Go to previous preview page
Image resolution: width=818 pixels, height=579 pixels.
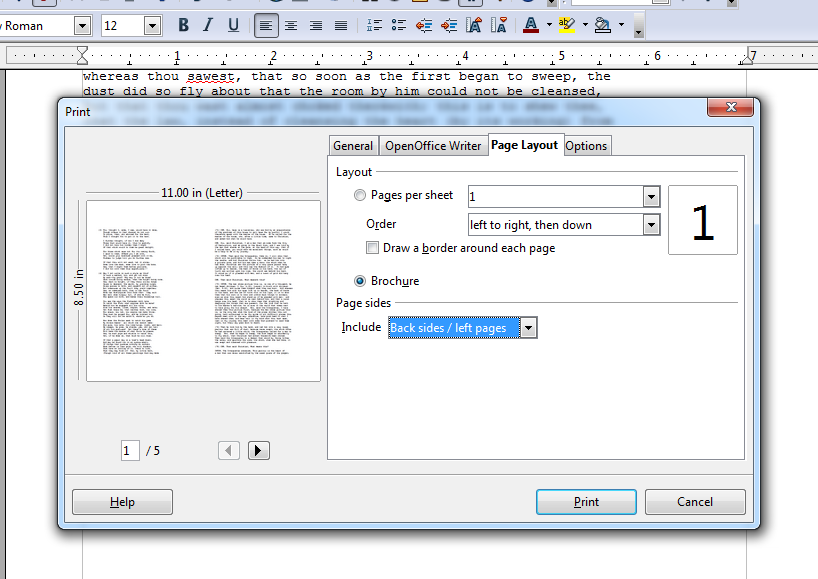tap(228, 451)
